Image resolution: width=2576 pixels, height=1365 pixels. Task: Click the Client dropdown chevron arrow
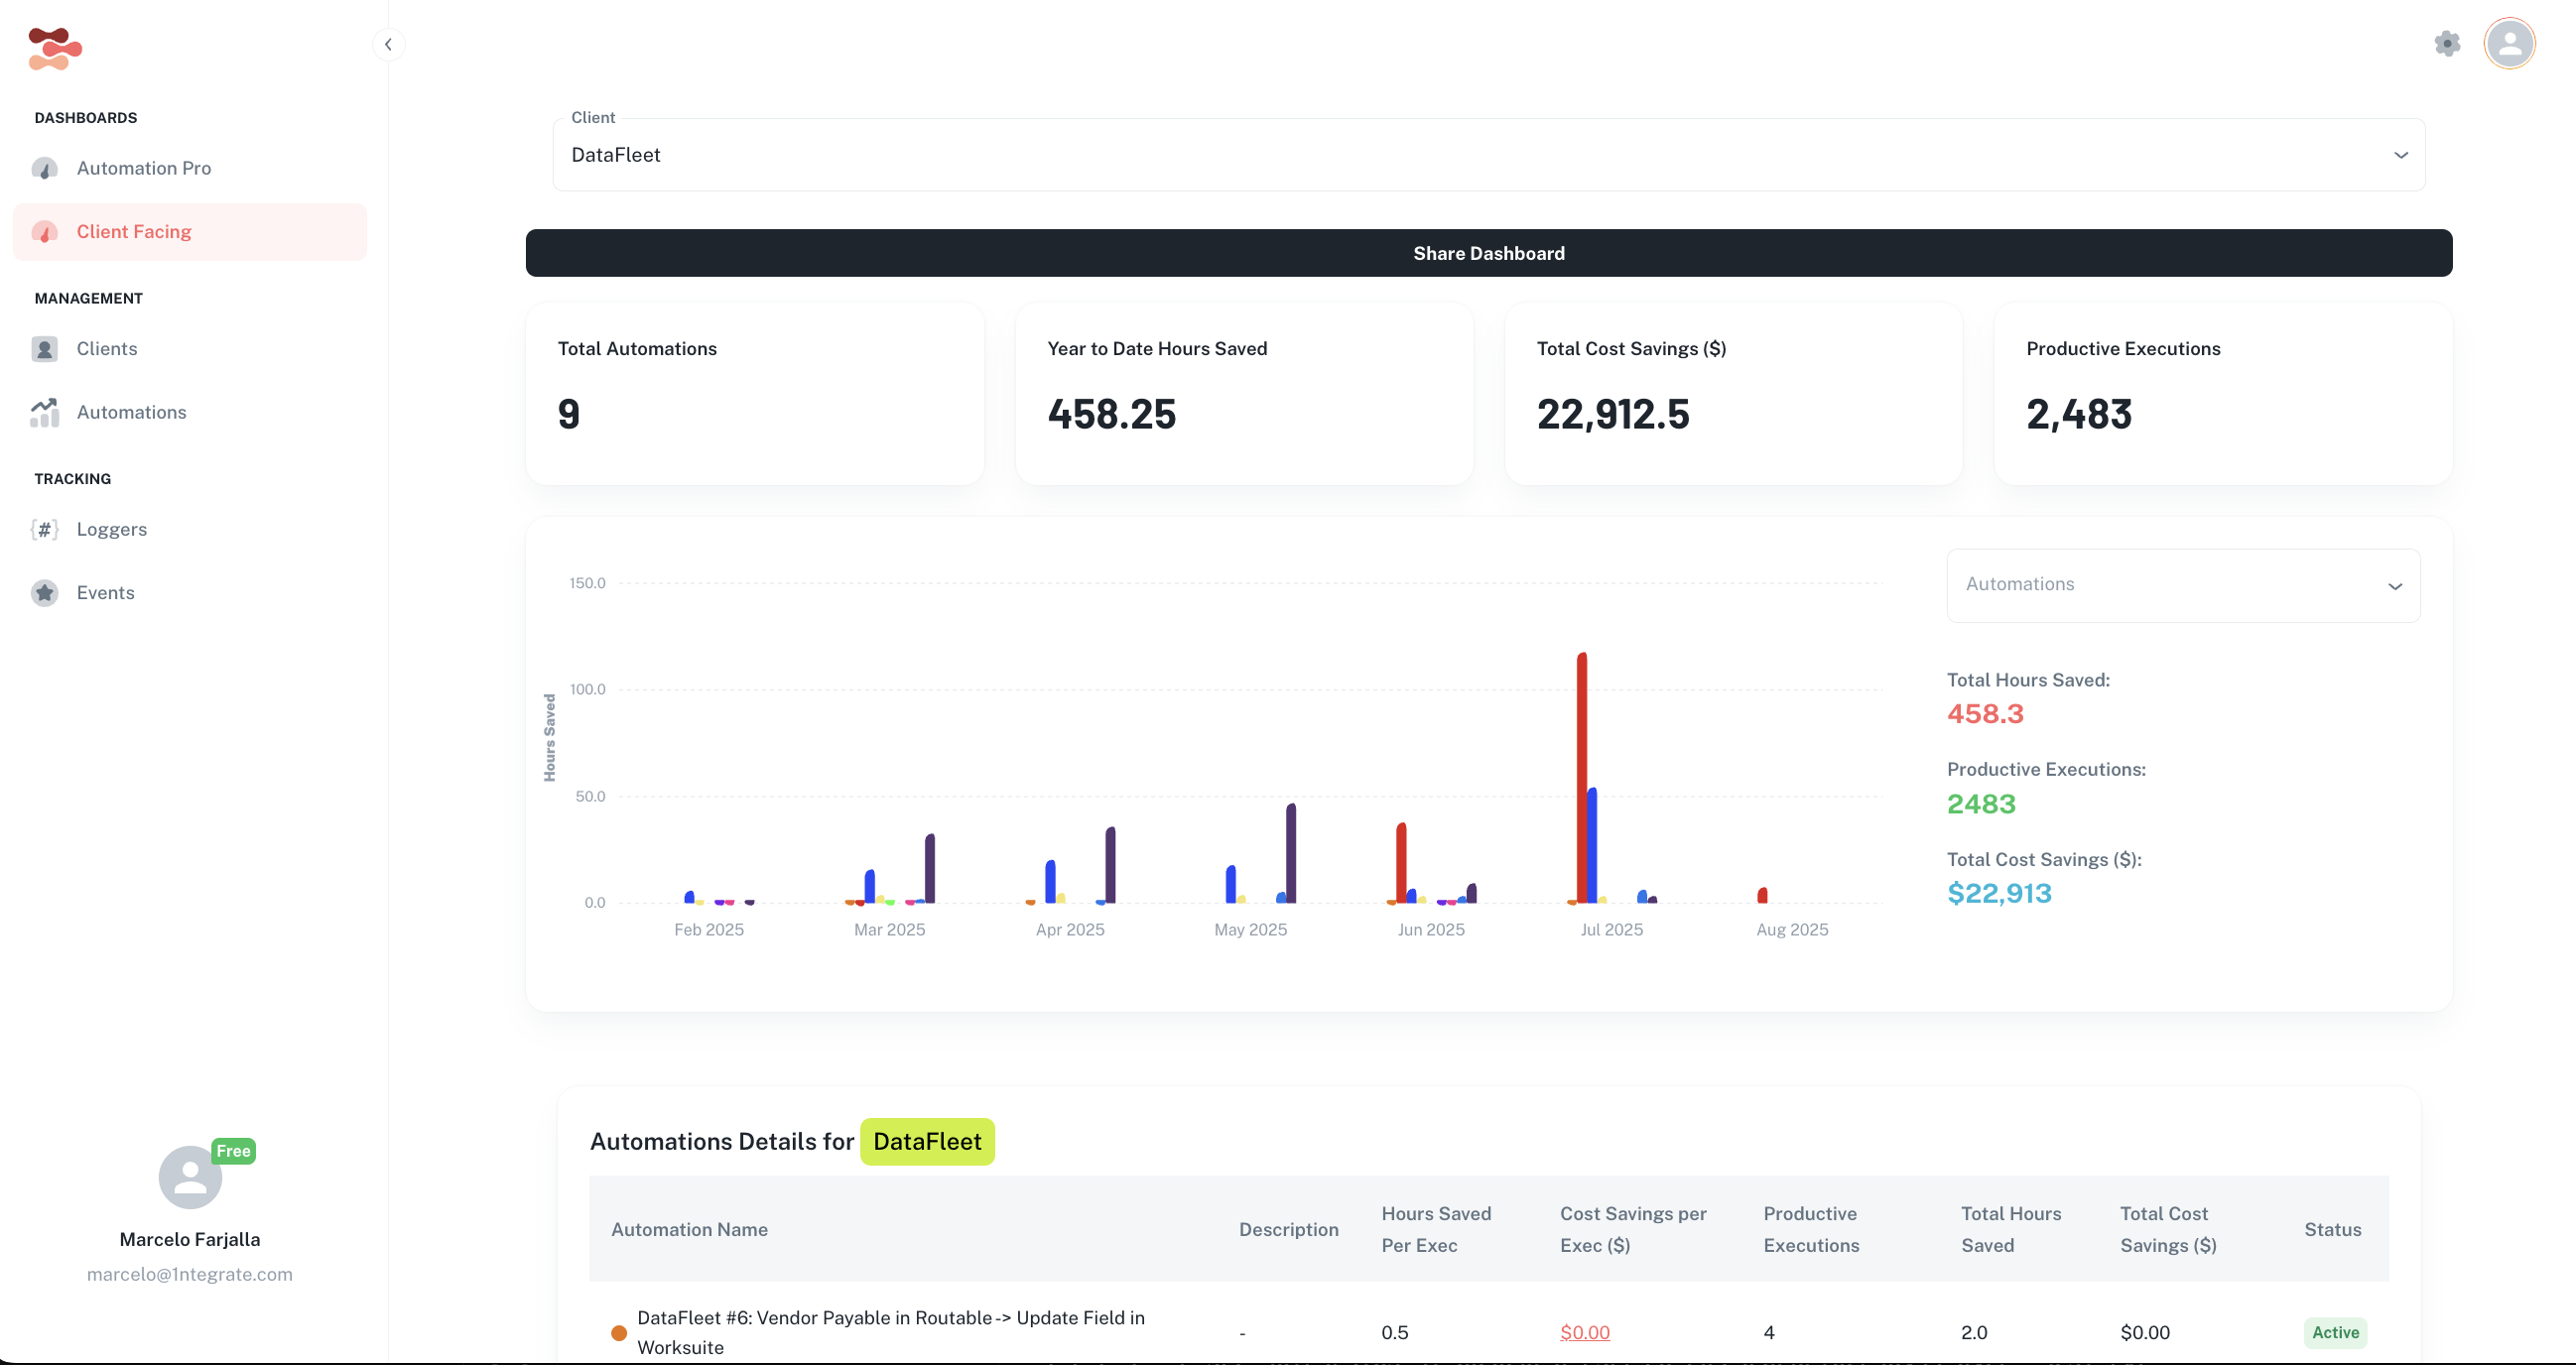click(x=2400, y=155)
